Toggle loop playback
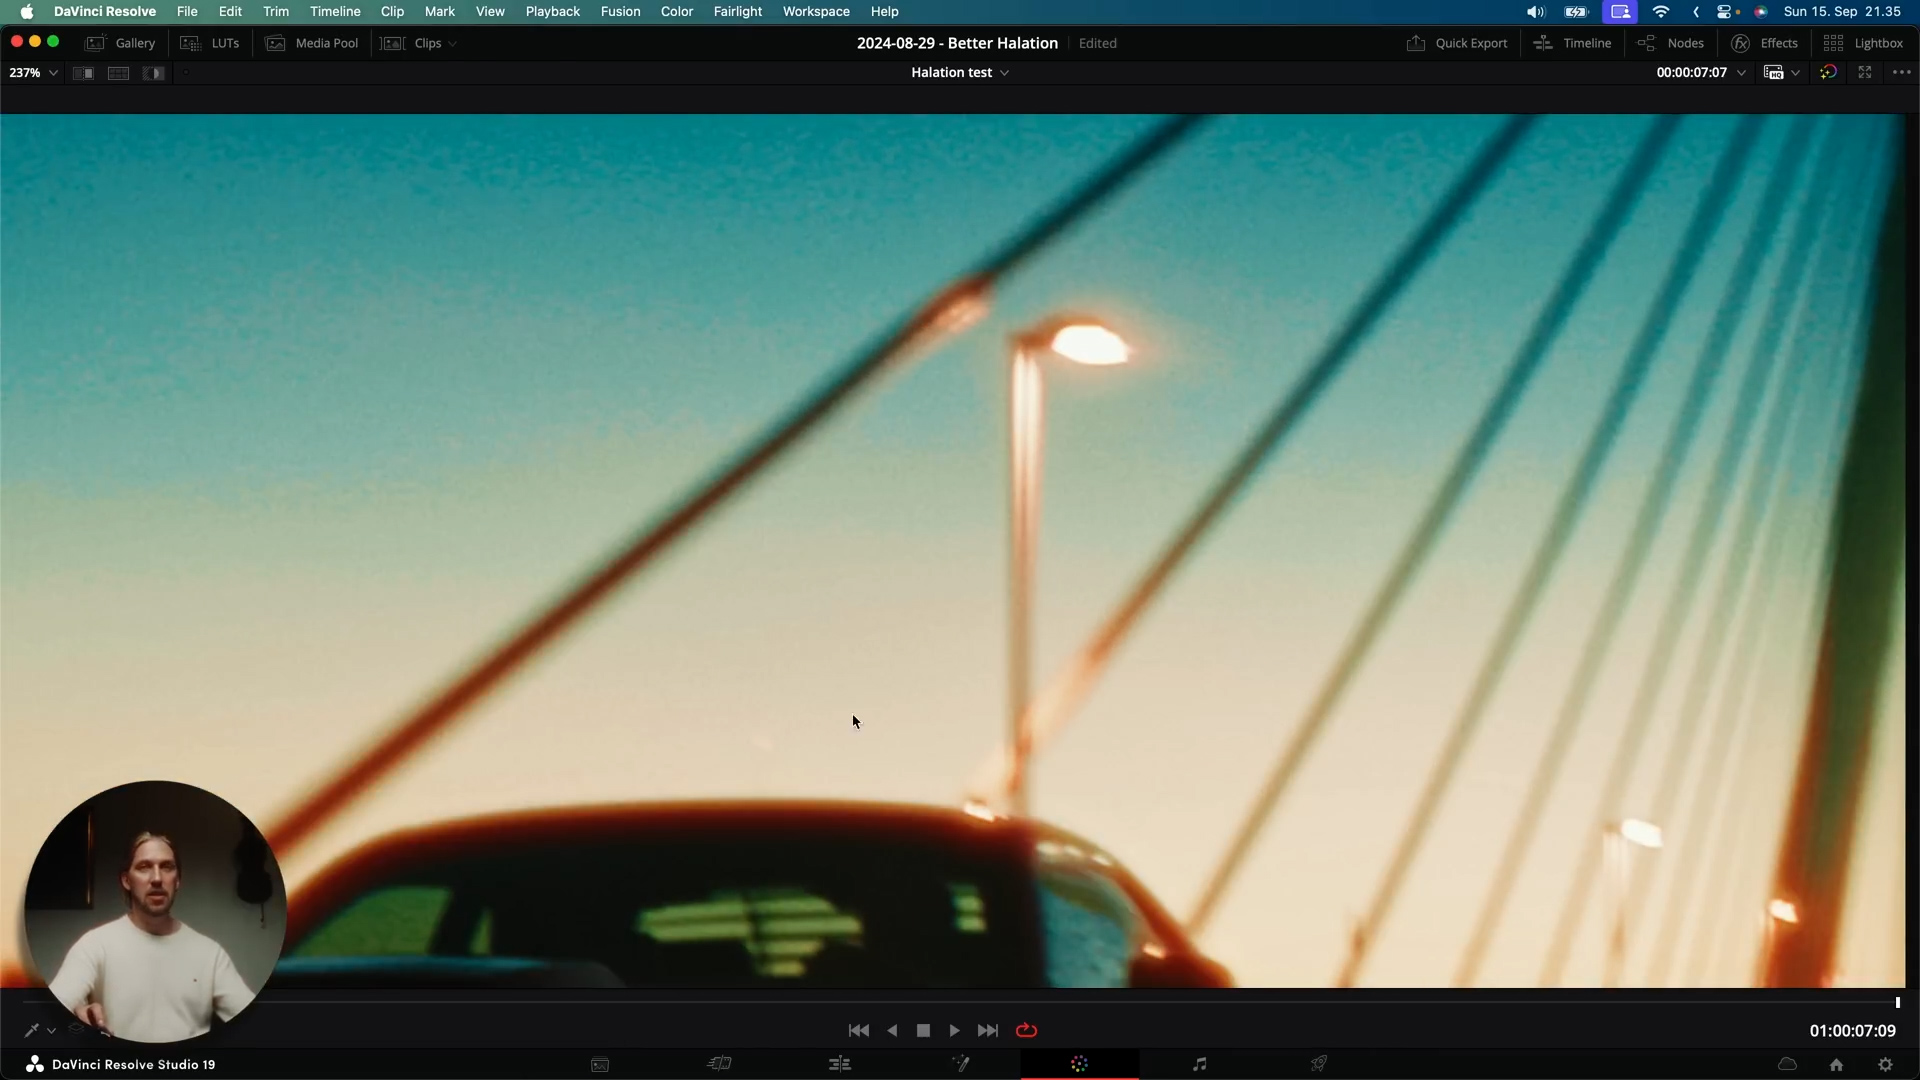Viewport: 1920px width, 1080px height. point(1026,1030)
